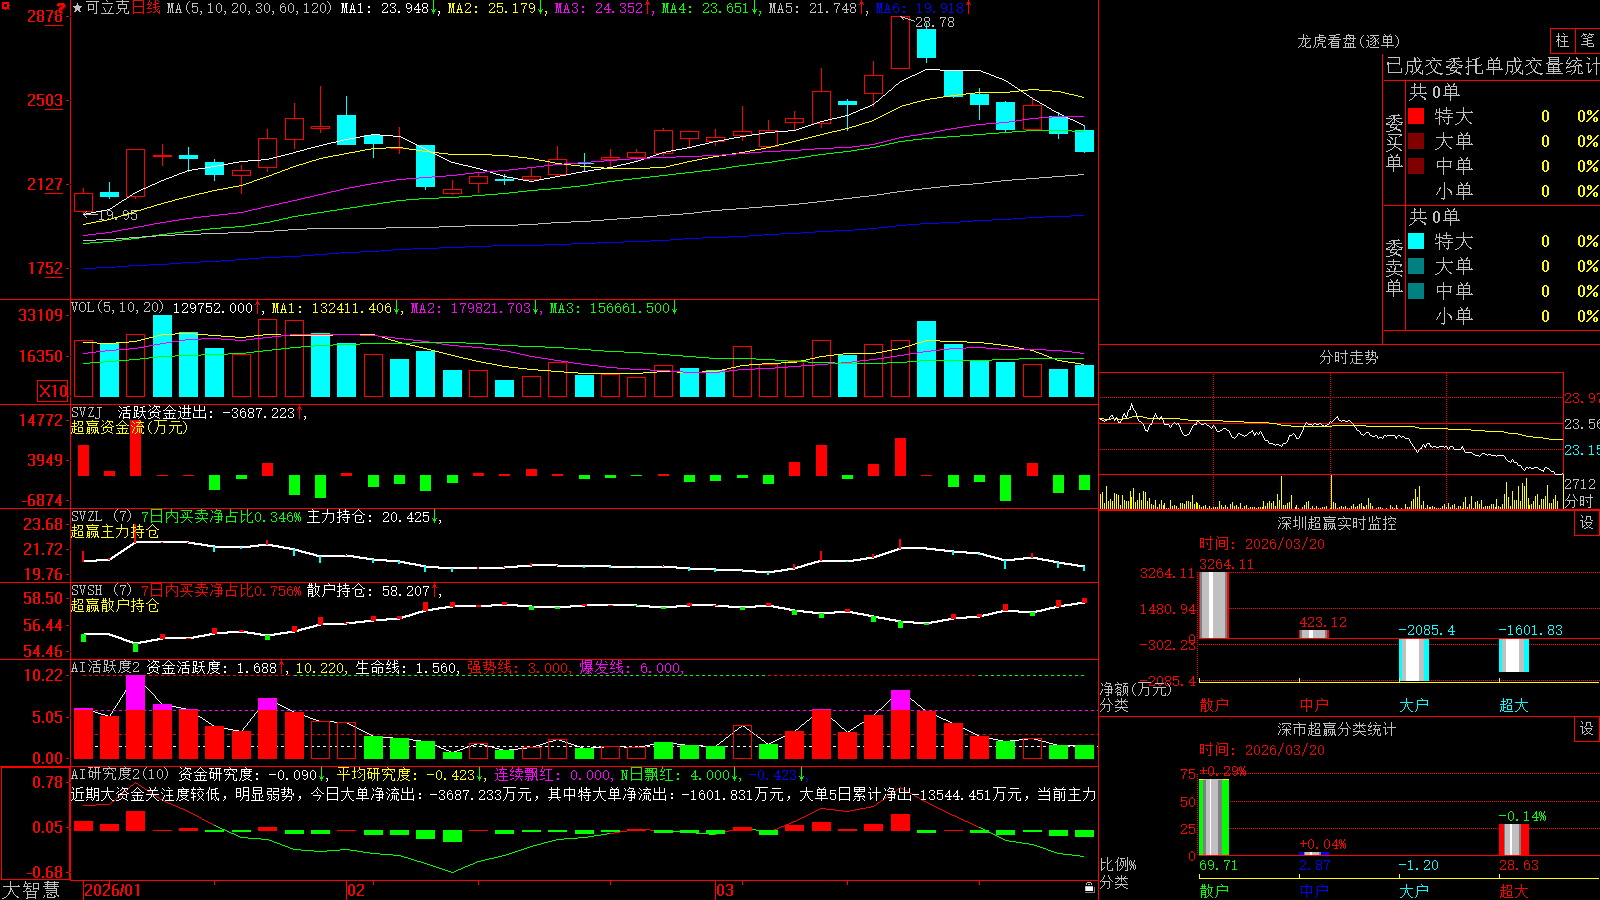Click the 深市超赢分类统计 panel title
Viewport: 1600px width, 900px height.
click(x=1336, y=729)
